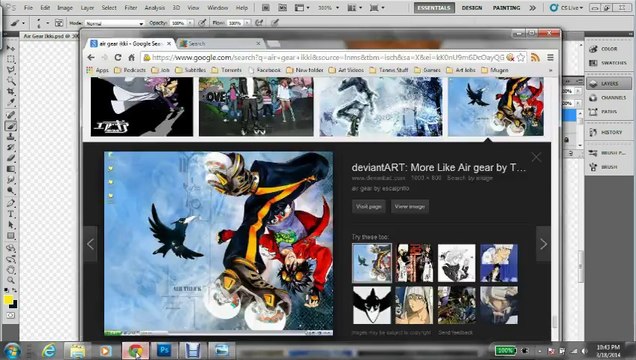Open the History panel
Image resolution: width=636 pixels, height=360 pixels.
608,132
